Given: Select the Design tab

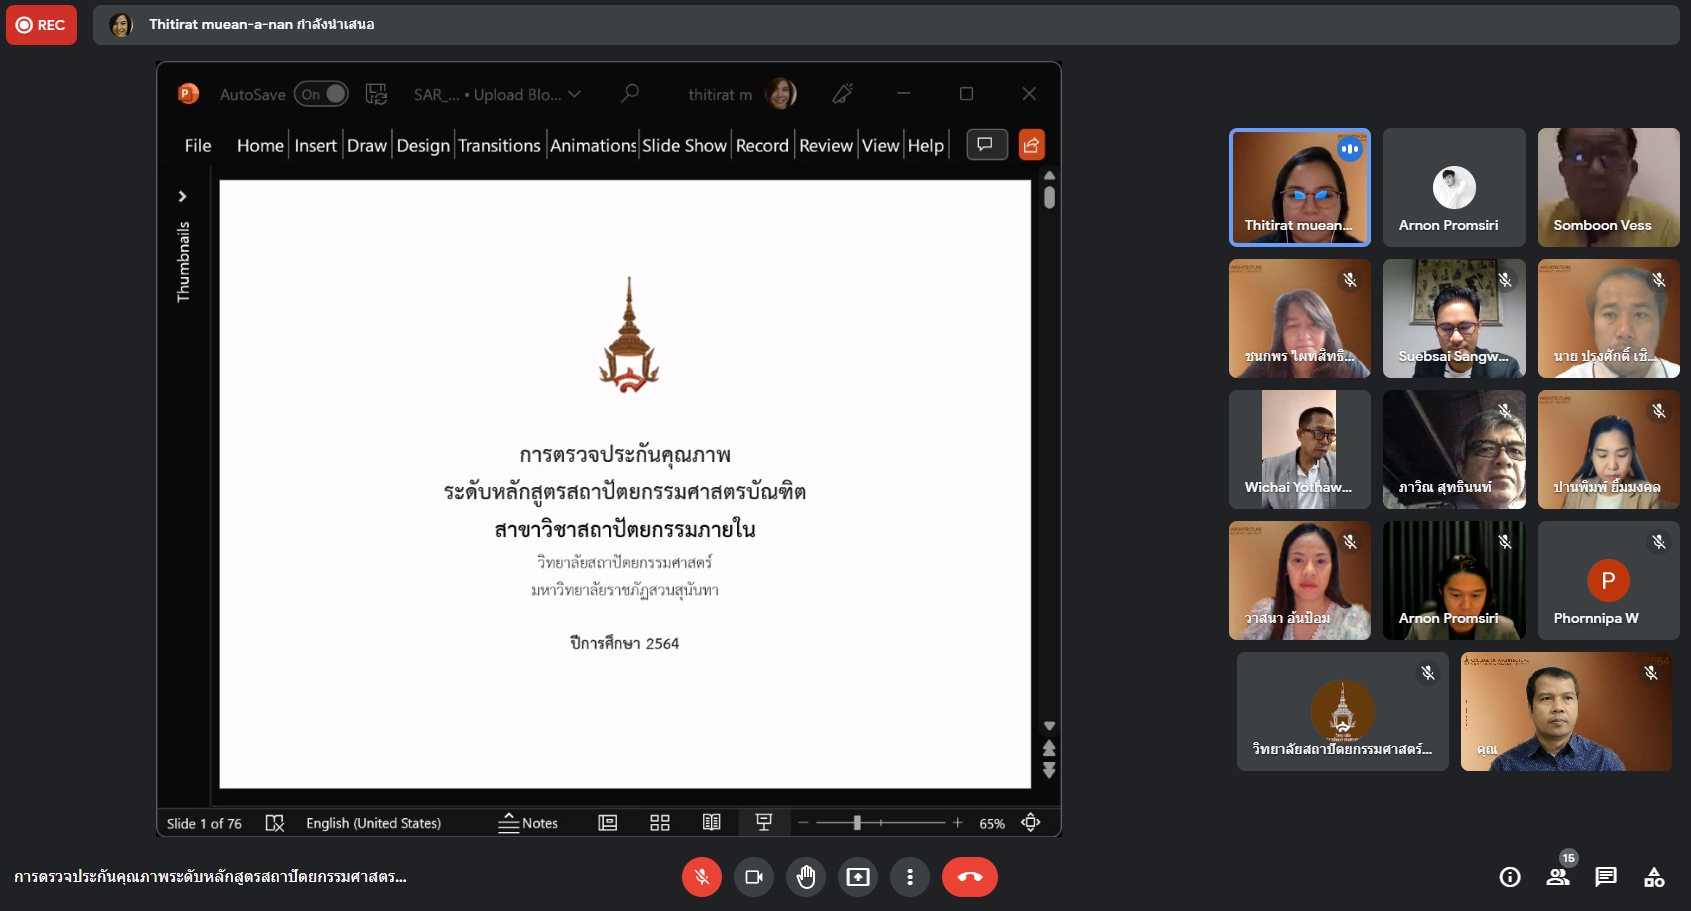Looking at the screenshot, I should [423, 146].
